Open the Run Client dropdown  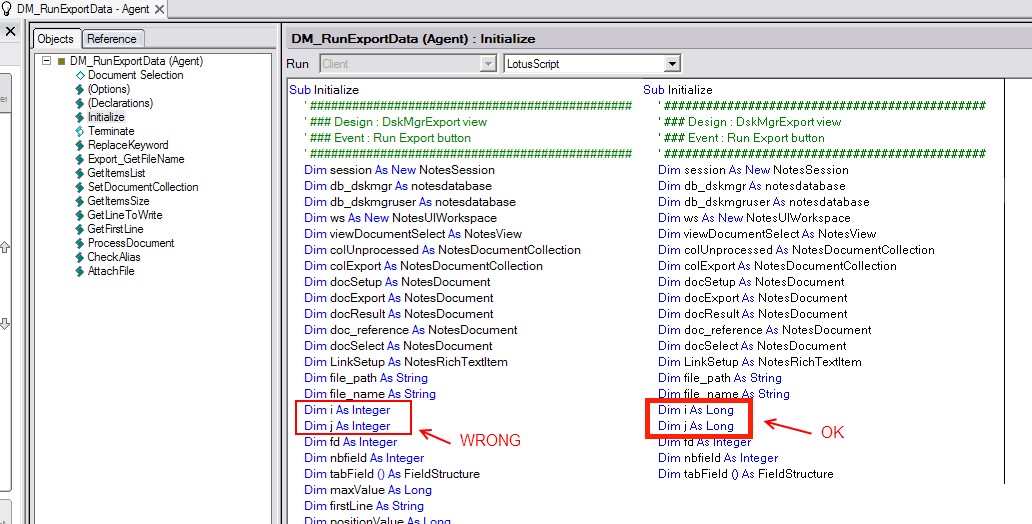pos(488,64)
